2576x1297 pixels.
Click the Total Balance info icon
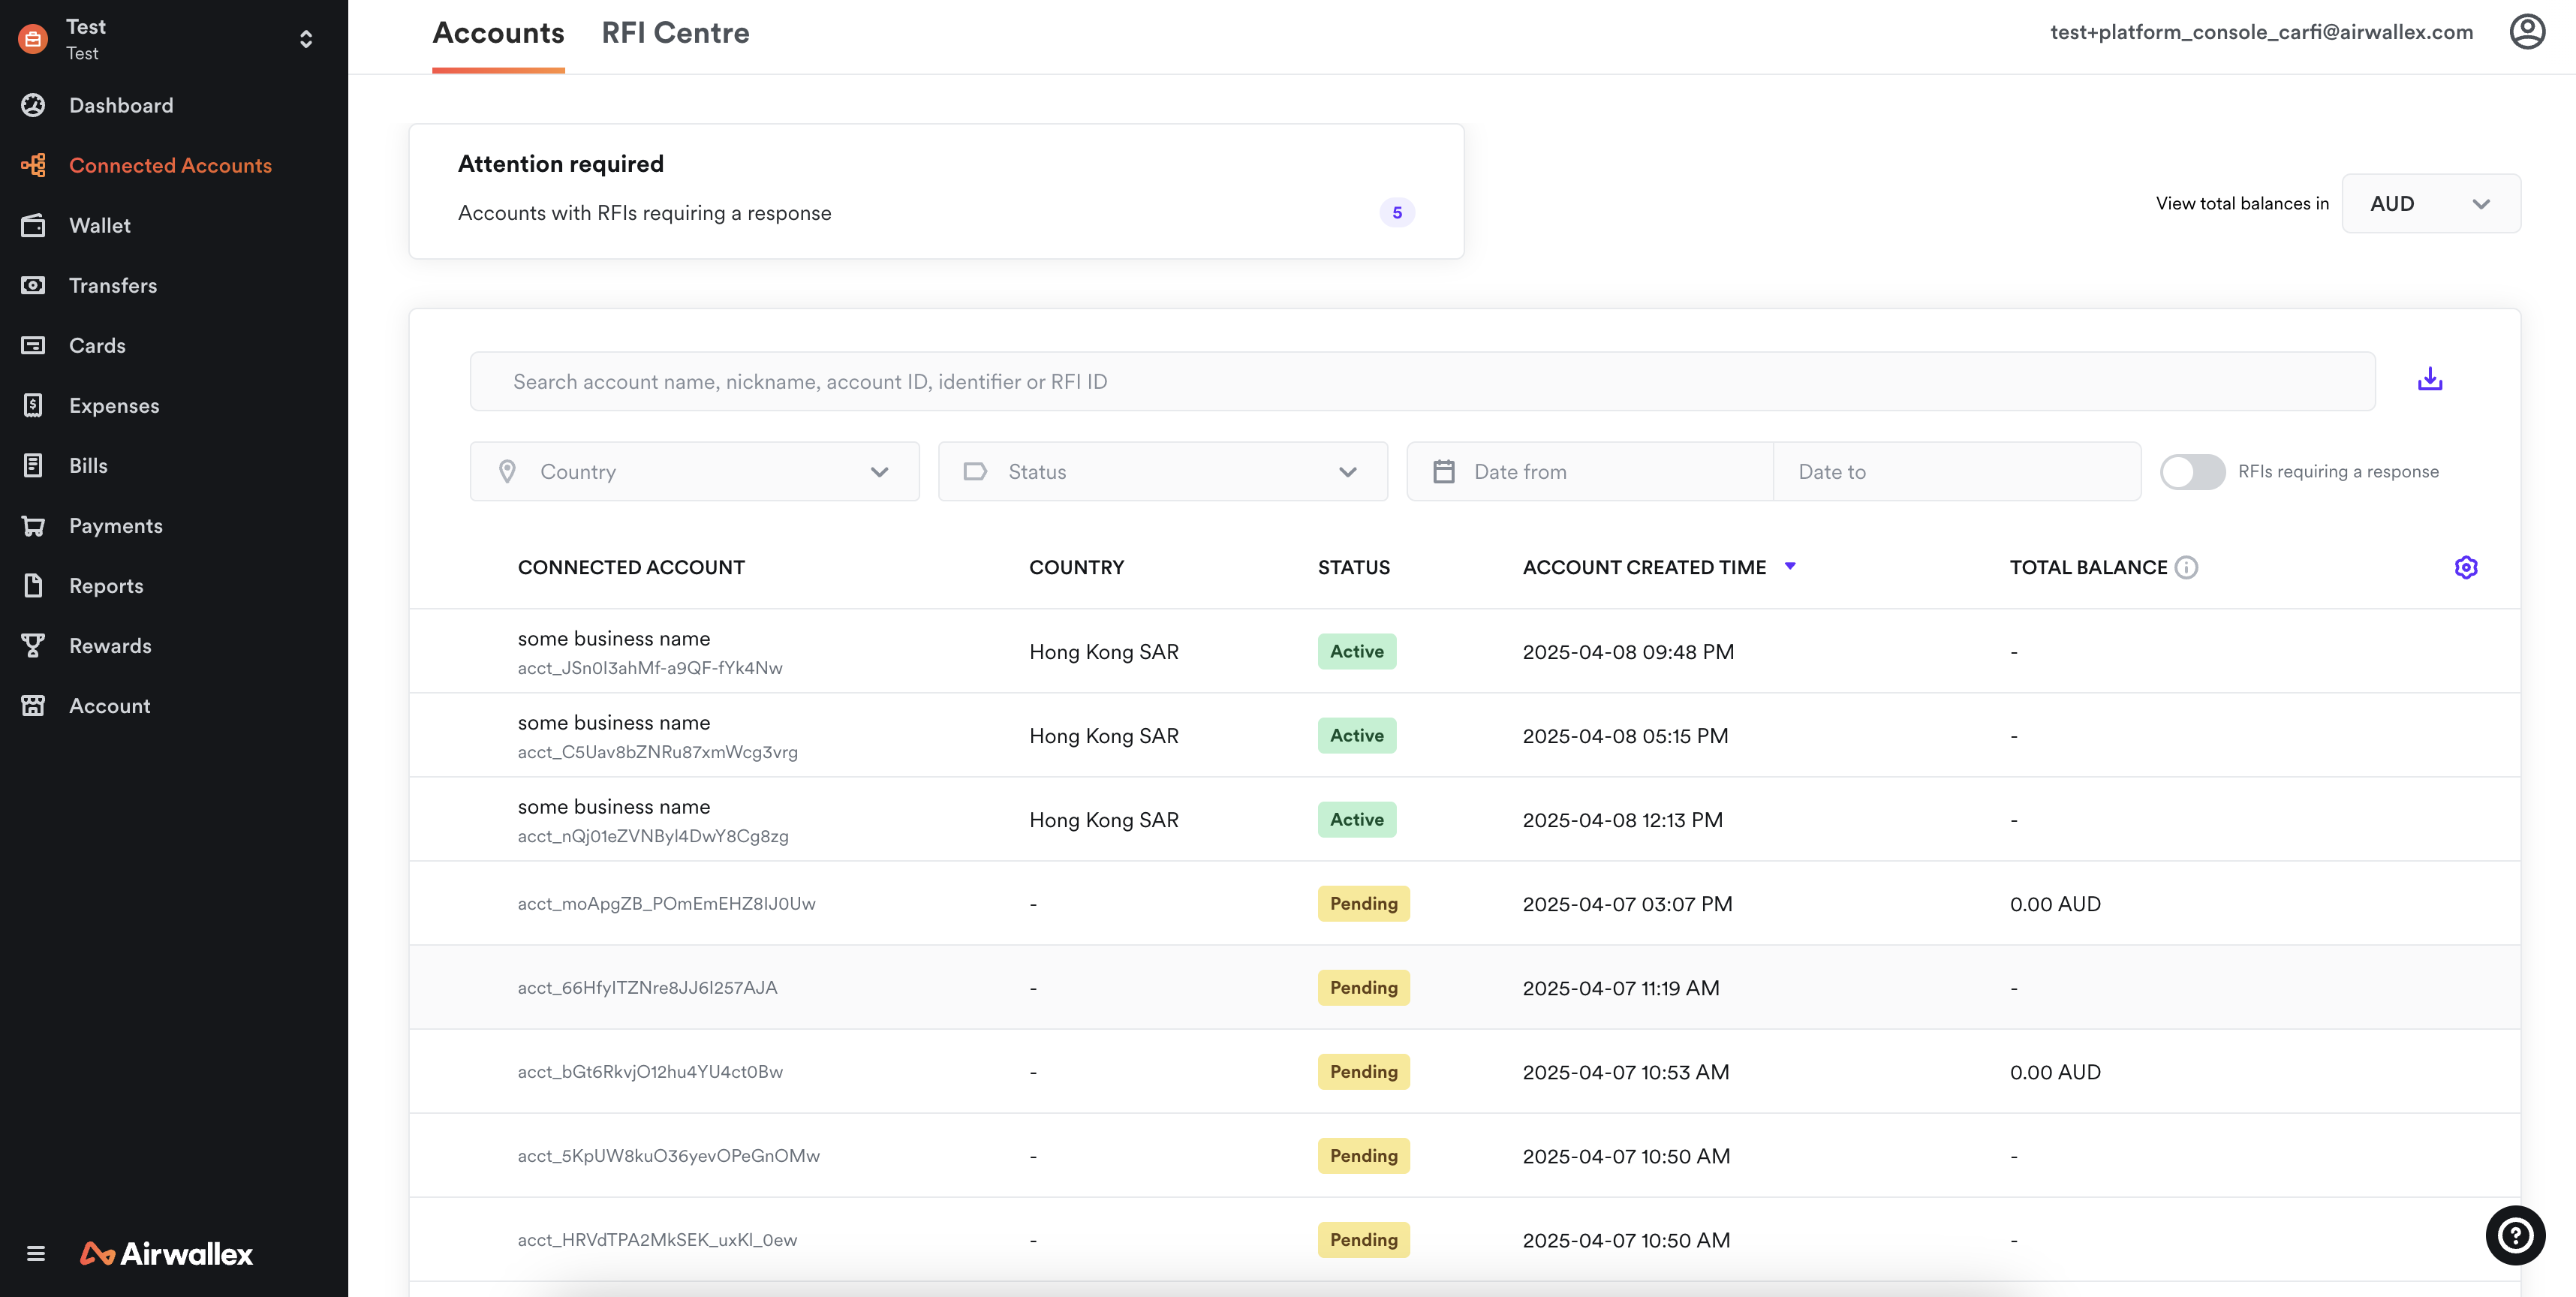coord(2186,567)
